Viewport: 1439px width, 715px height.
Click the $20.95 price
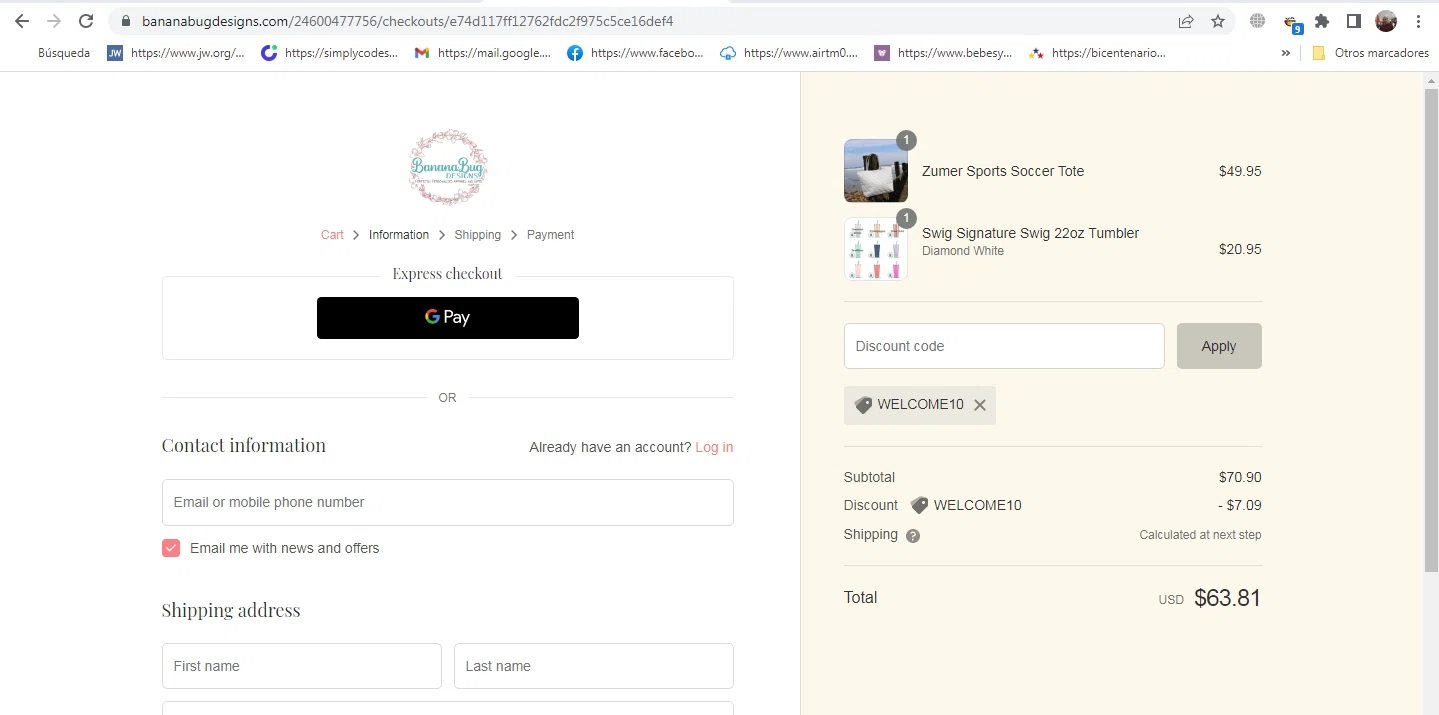point(1240,249)
